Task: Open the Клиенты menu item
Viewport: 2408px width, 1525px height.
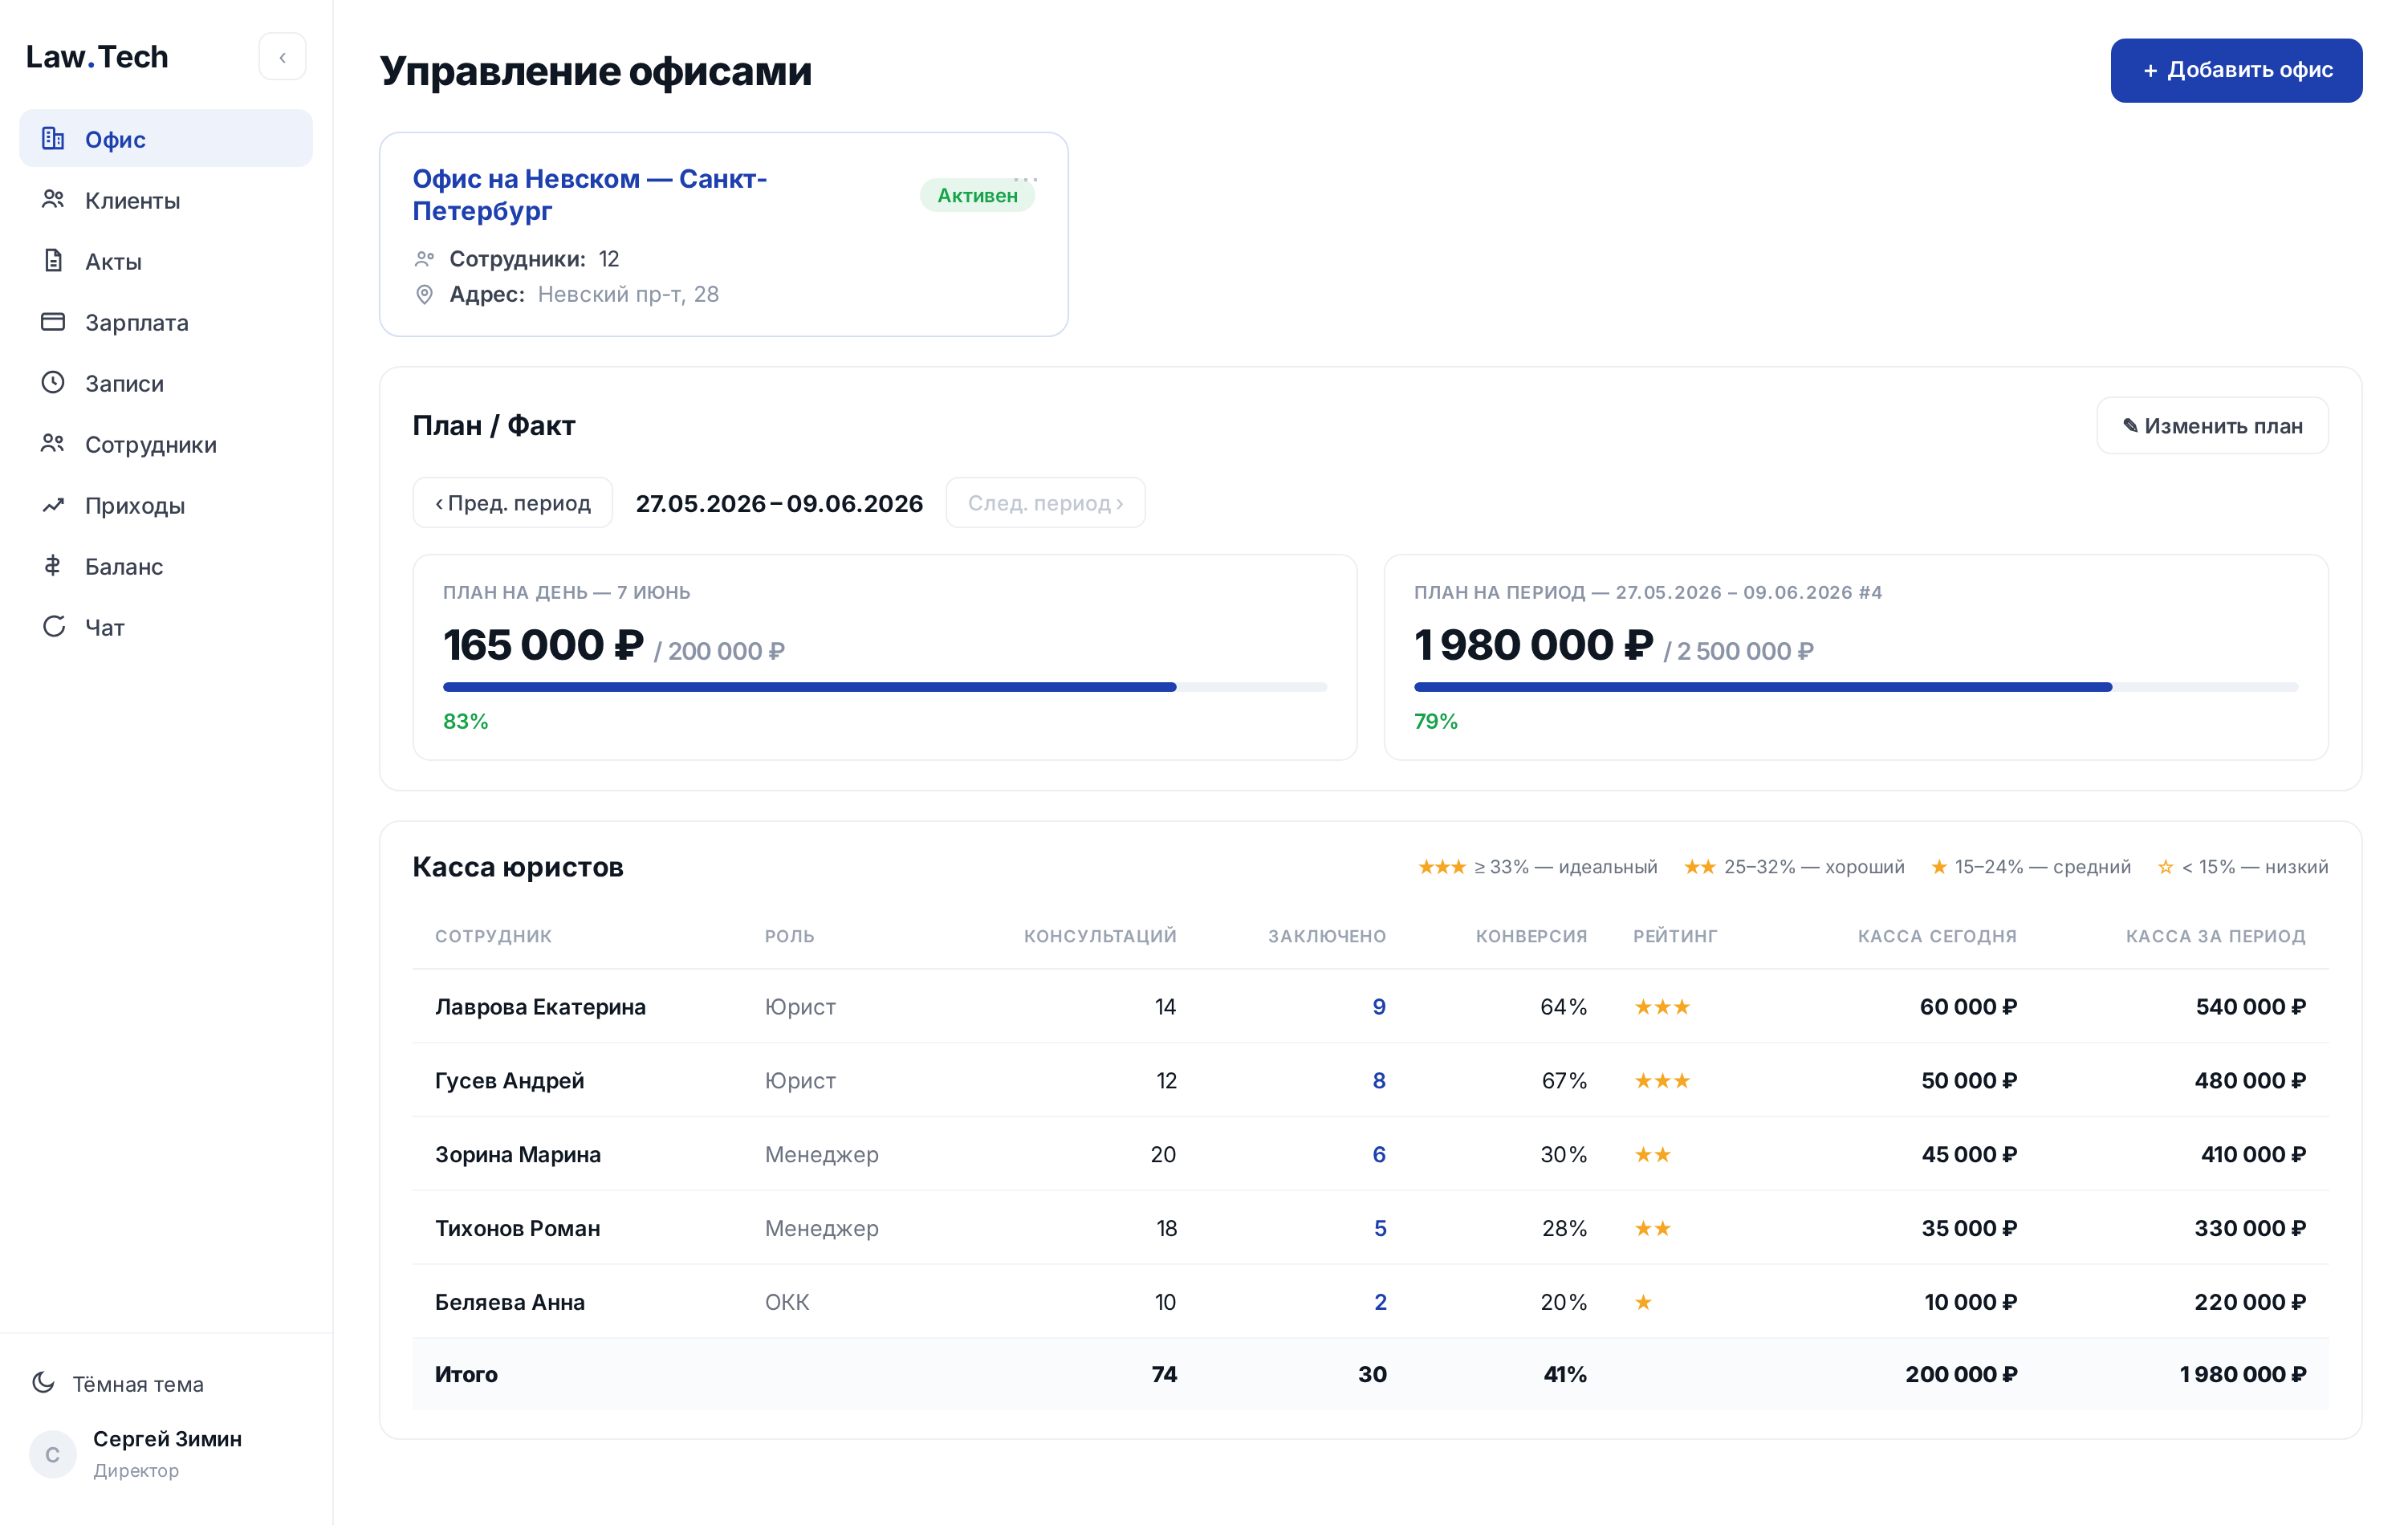Action: coord(166,200)
